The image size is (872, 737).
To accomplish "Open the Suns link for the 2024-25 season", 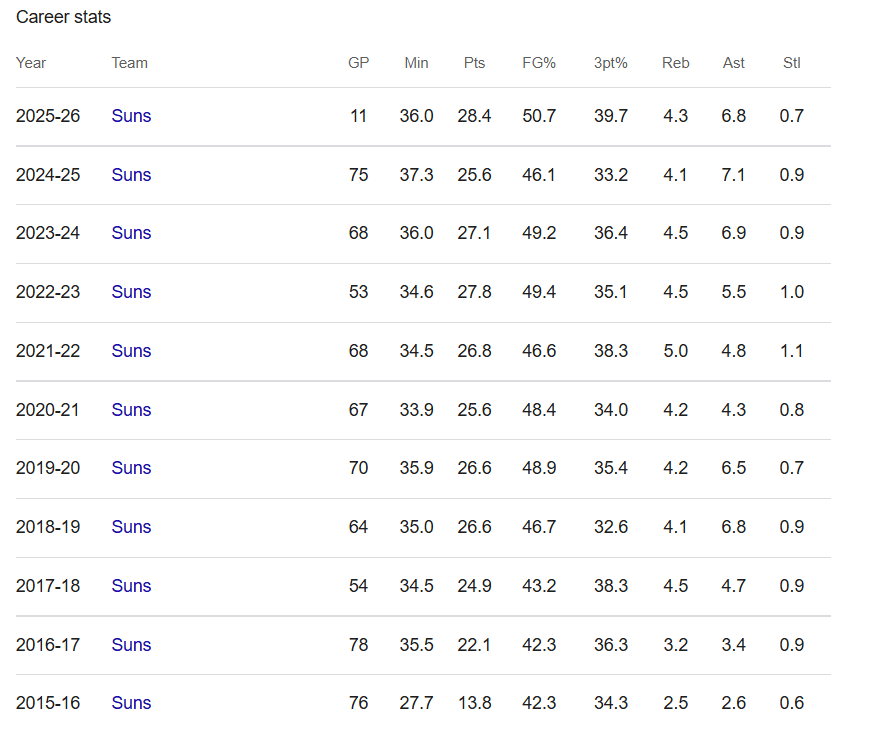I will coord(131,175).
